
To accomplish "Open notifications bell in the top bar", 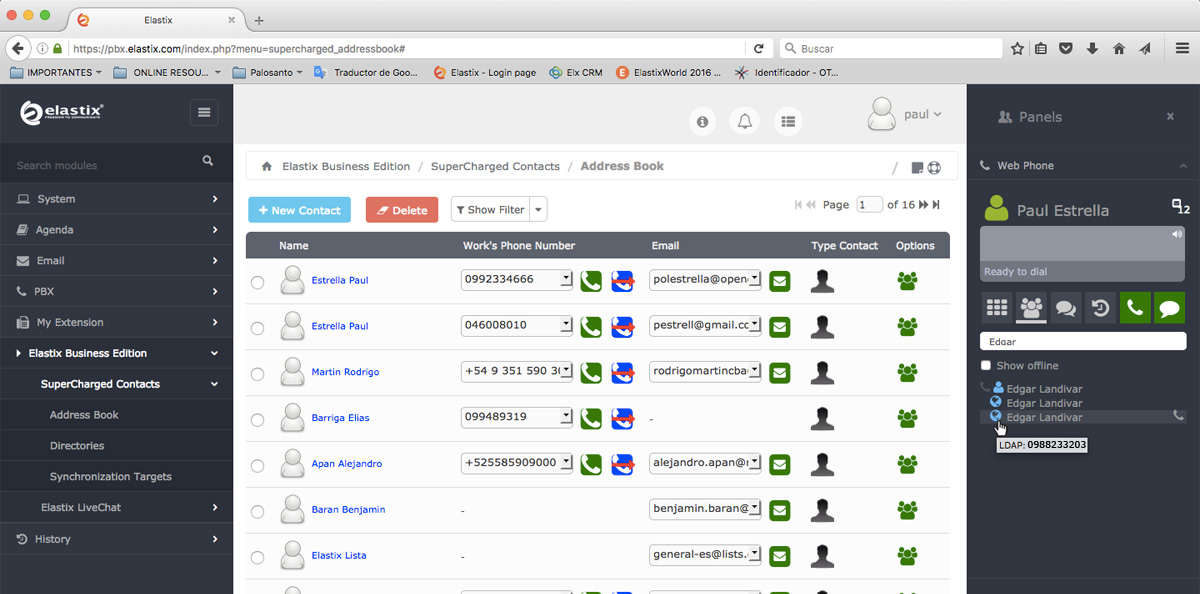I will coord(745,121).
